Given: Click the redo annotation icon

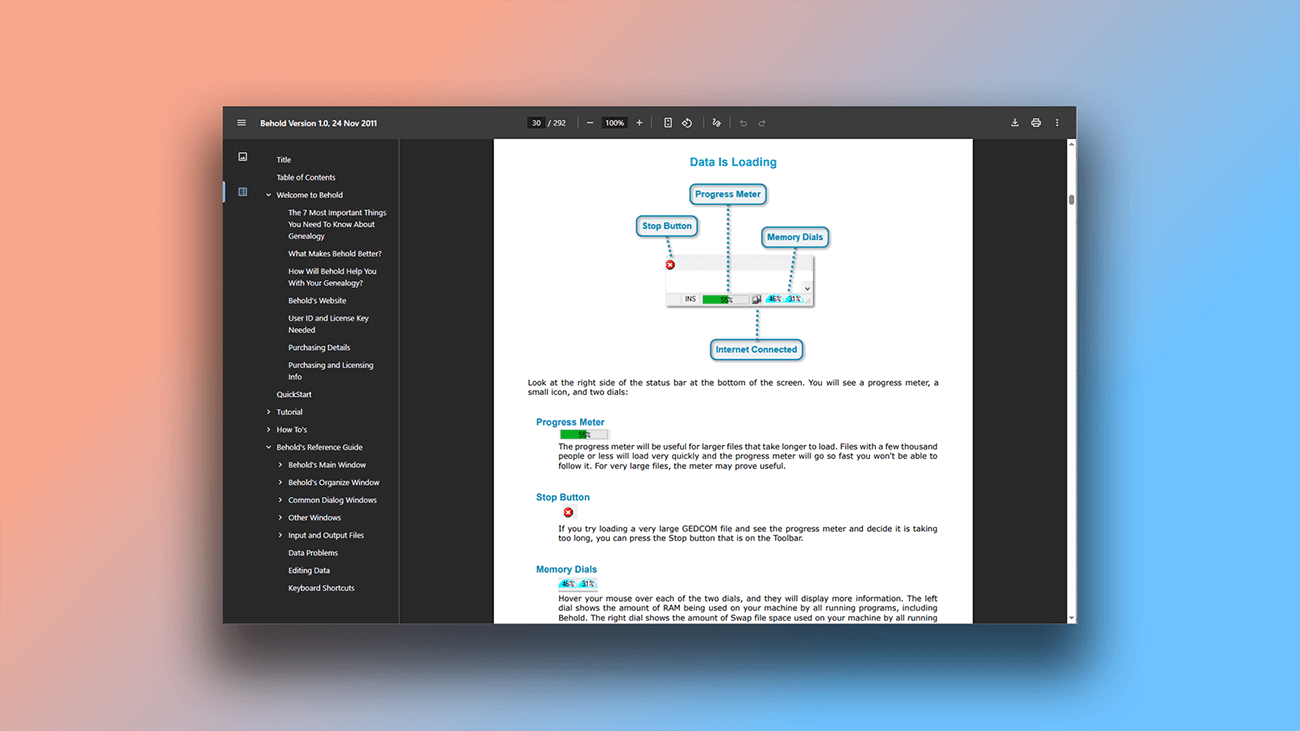Looking at the screenshot, I should [762, 122].
